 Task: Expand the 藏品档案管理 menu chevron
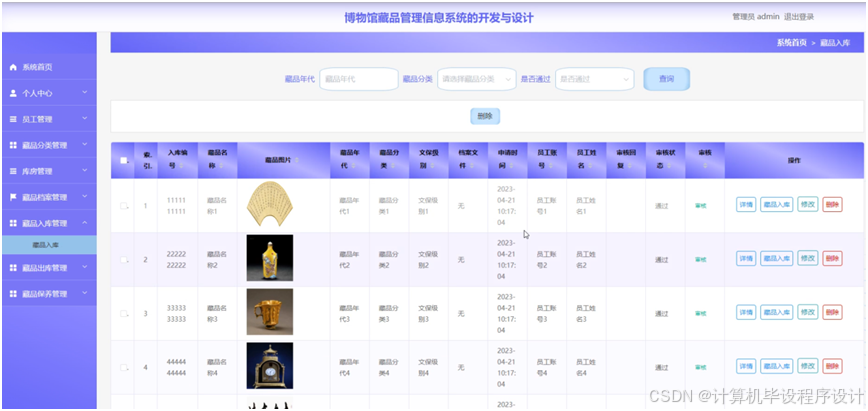tap(85, 197)
